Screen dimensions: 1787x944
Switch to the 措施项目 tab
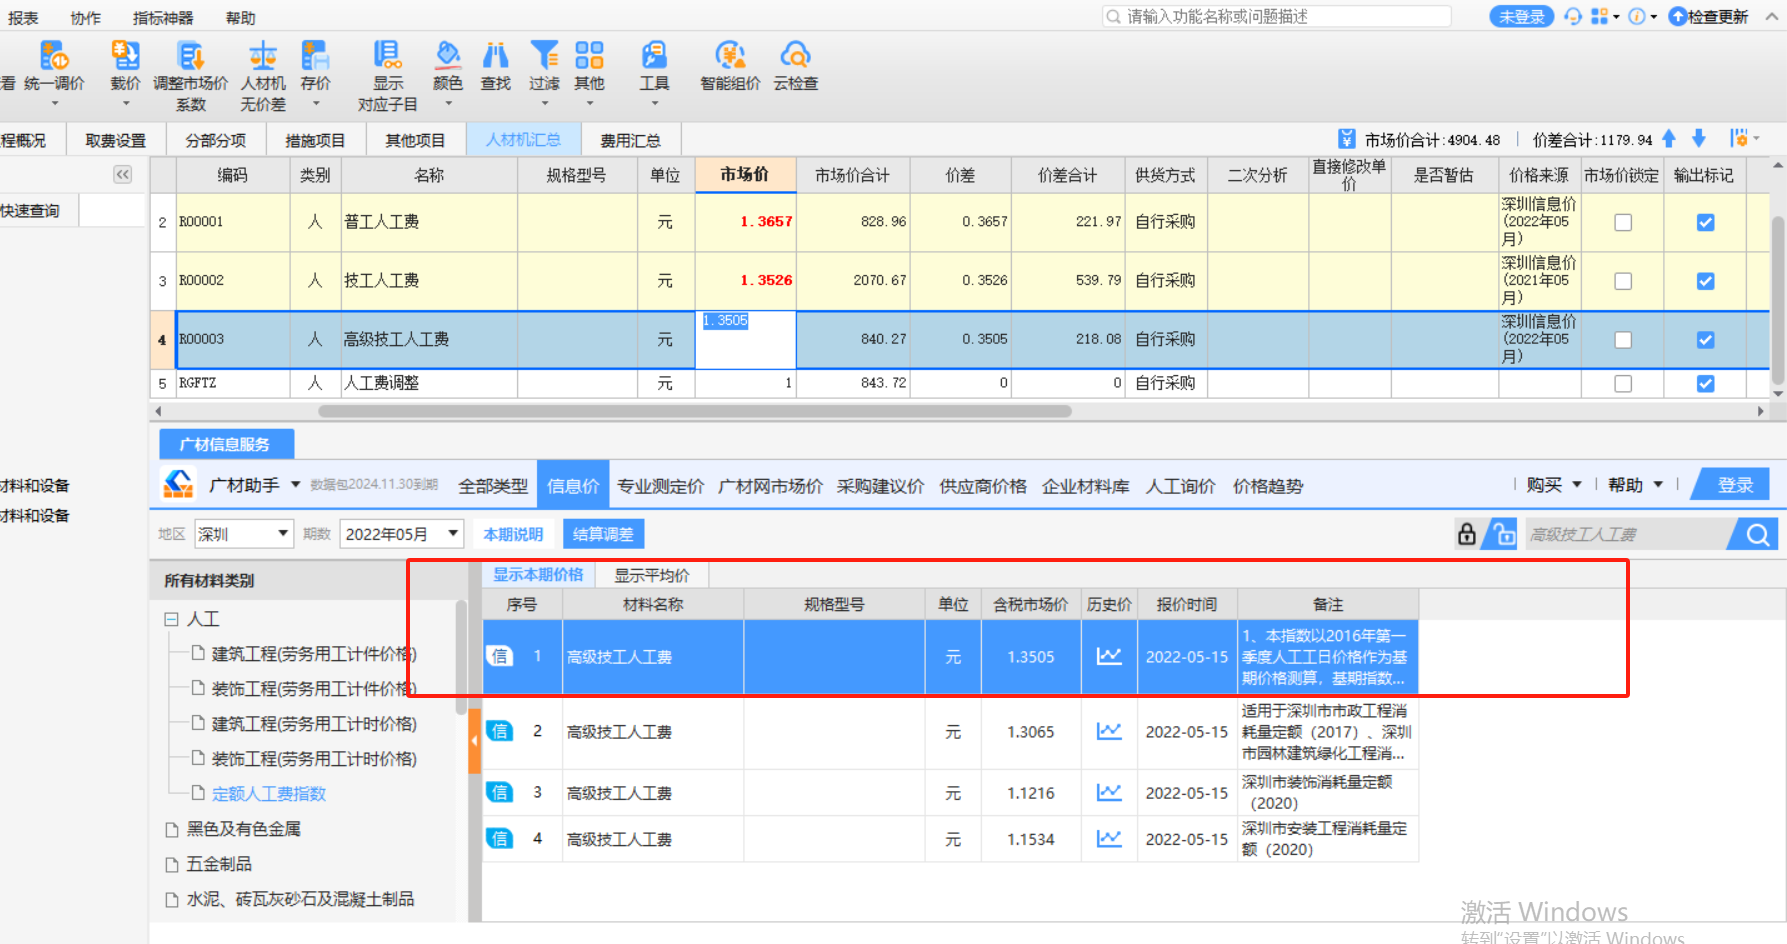click(x=315, y=140)
